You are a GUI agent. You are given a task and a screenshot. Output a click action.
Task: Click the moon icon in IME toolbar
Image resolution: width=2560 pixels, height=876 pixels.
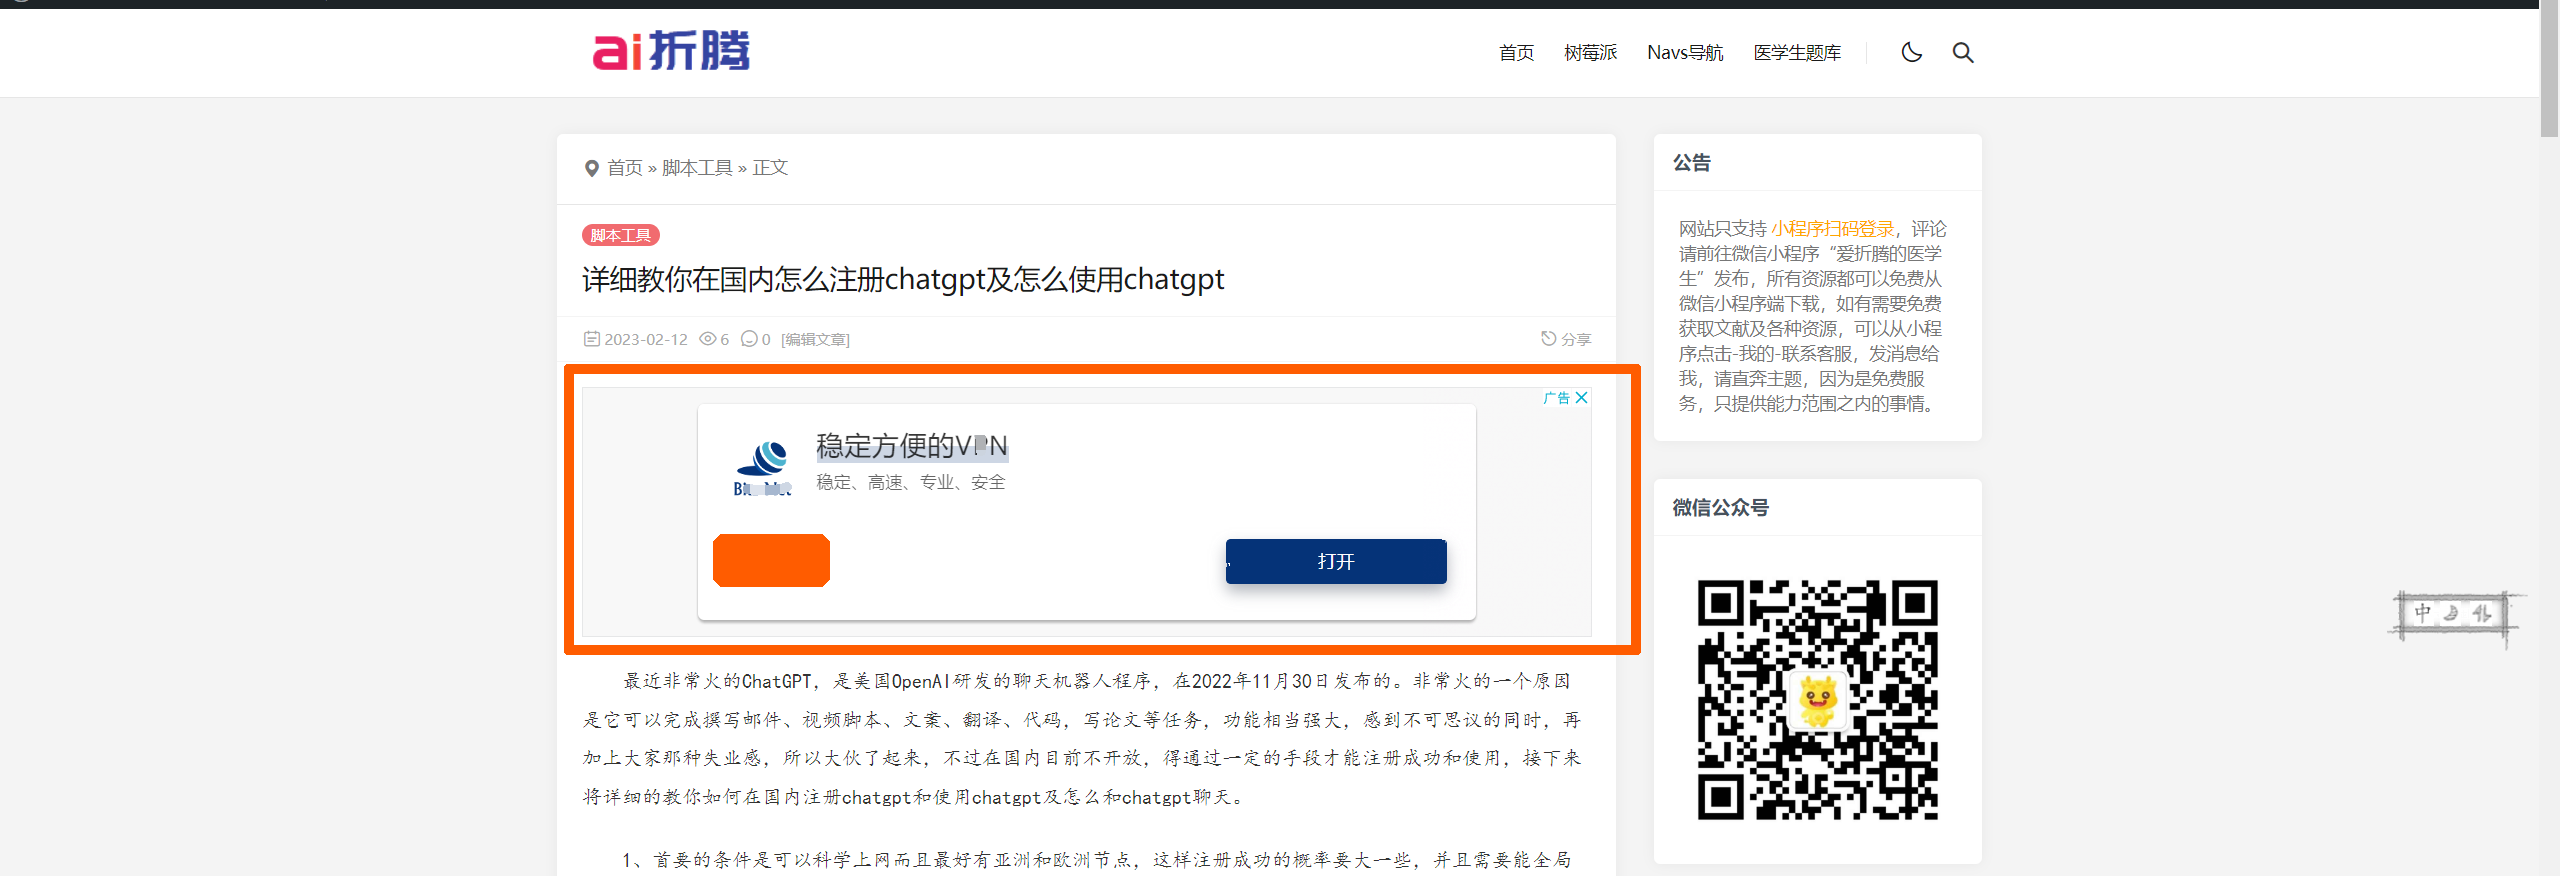point(2451,613)
